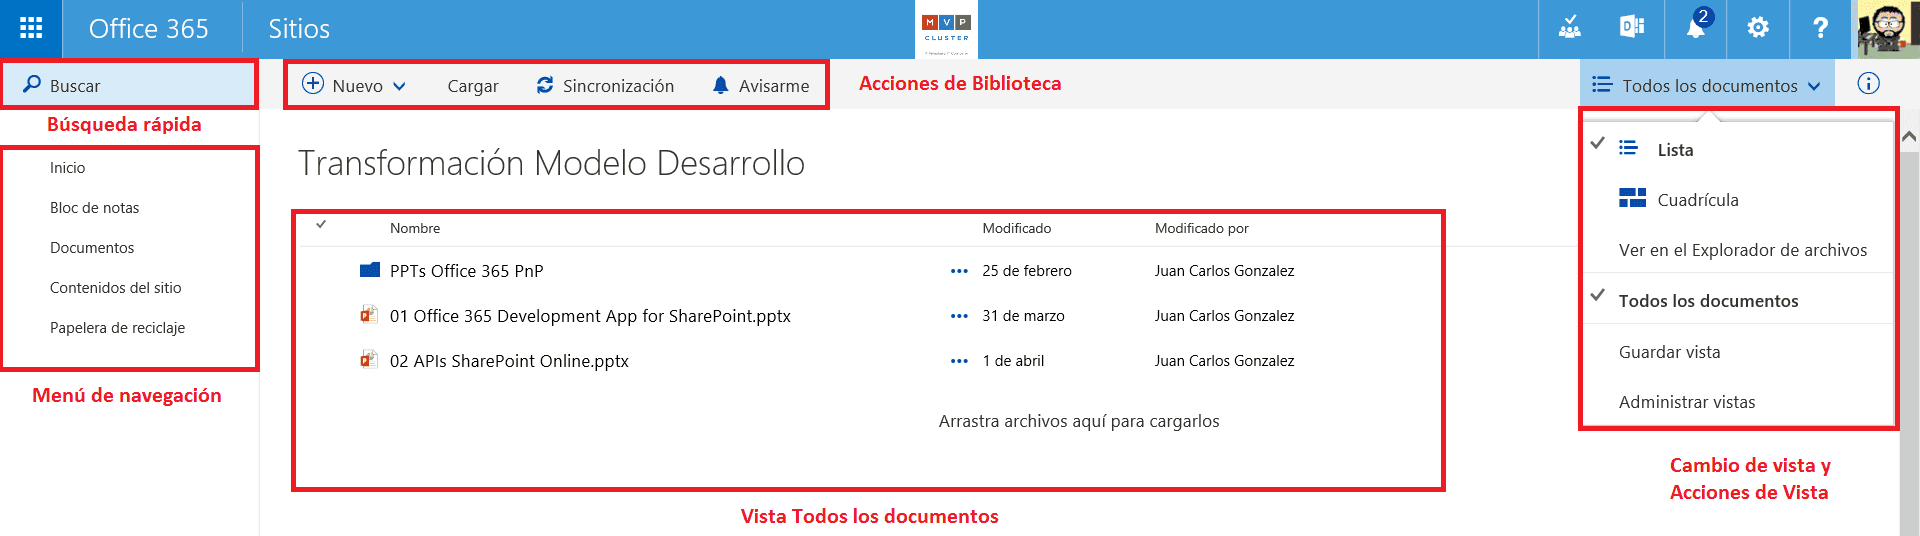This screenshot has width=1920, height=536.
Task: Open the information details pane icon
Action: pos(1868,84)
